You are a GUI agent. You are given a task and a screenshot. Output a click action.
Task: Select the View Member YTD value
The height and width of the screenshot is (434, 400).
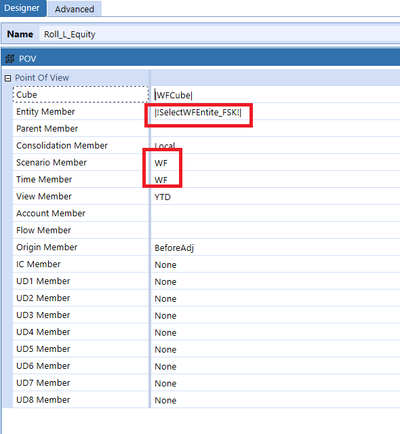[163, 197]
